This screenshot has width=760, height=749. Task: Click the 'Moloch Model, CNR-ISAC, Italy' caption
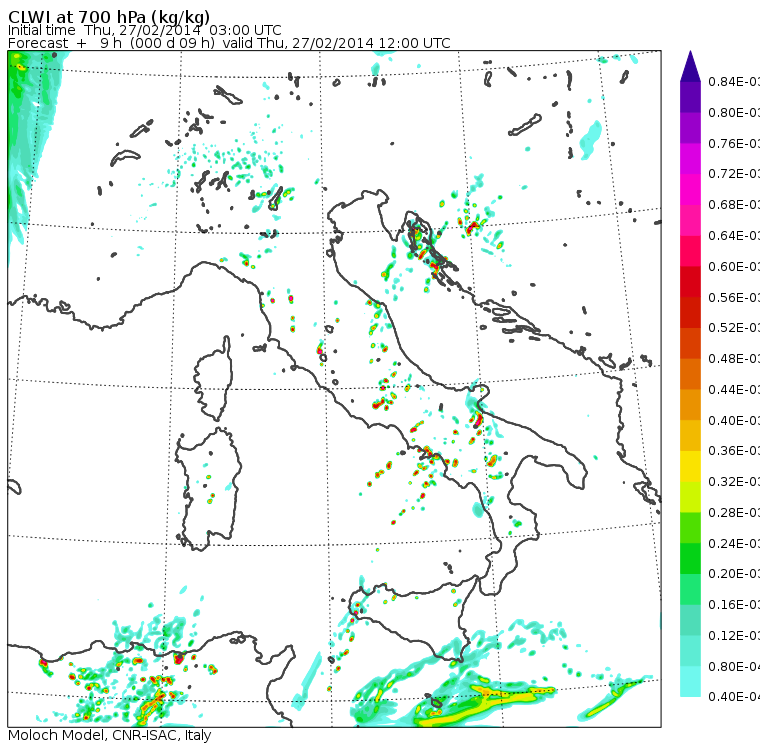[x=110, y=735]
